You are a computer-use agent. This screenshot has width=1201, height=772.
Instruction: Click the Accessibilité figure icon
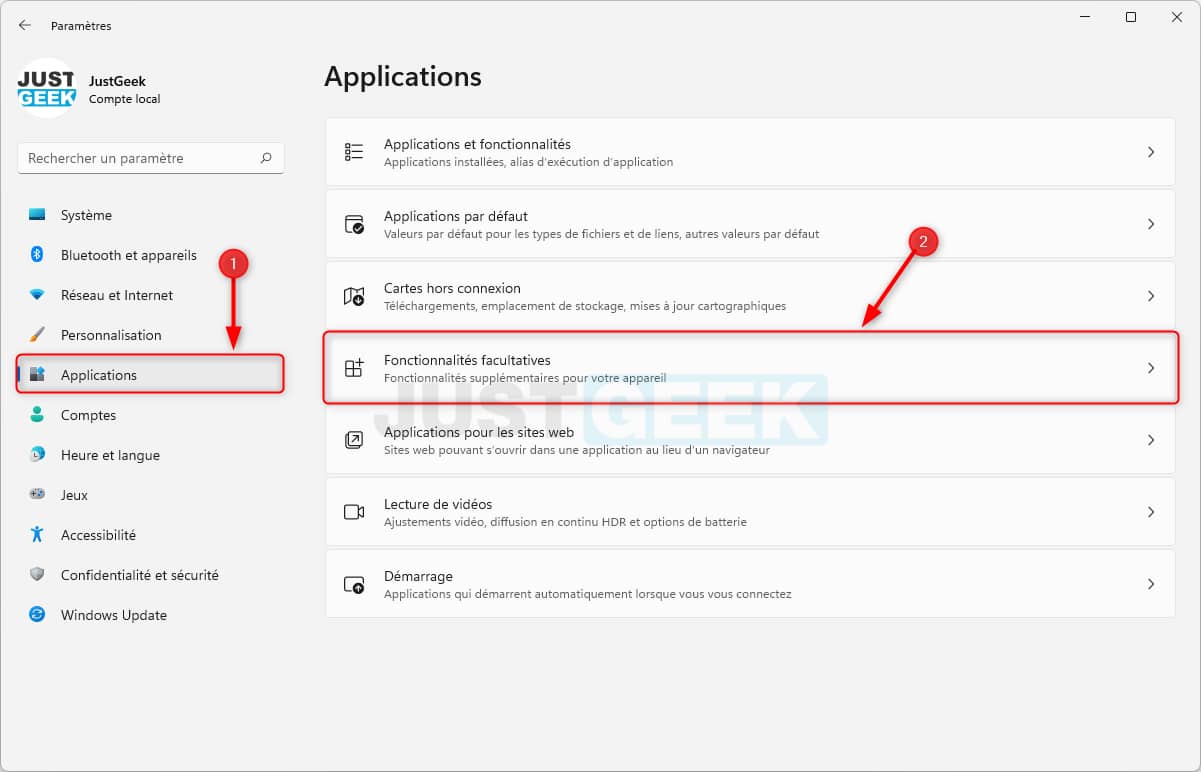pos(37,535)
